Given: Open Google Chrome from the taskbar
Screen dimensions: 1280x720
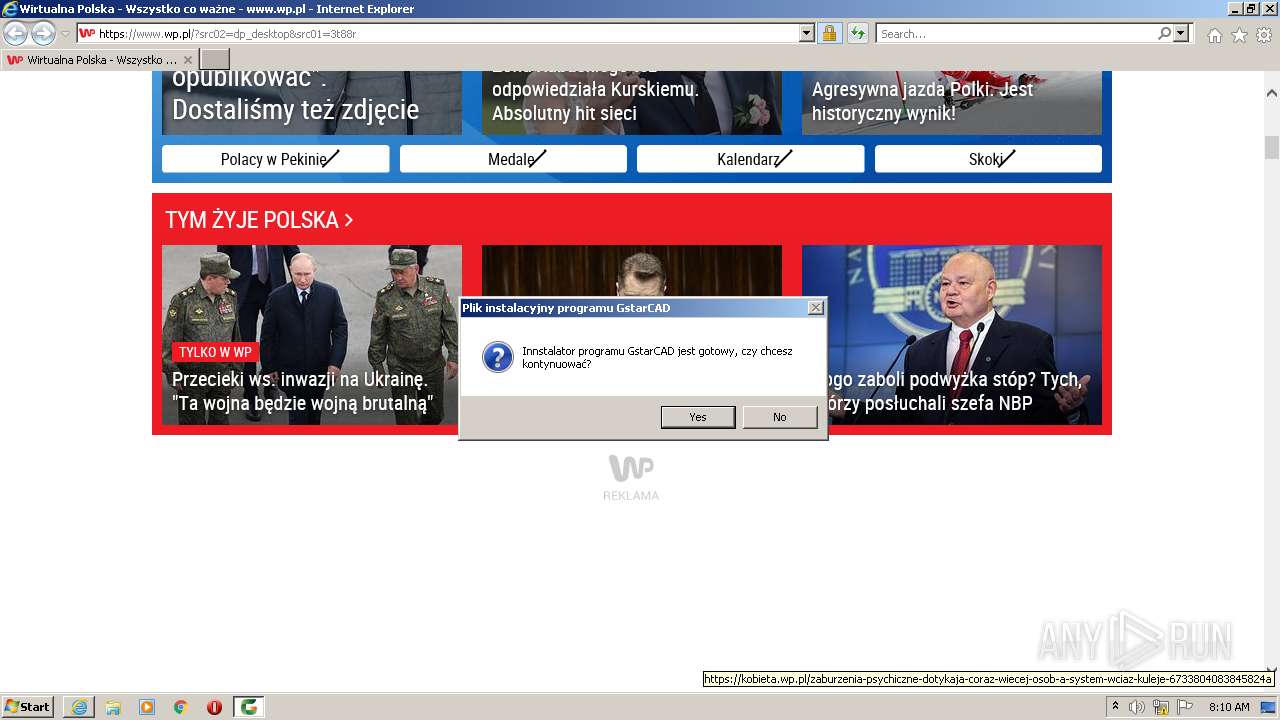Looking at the screenshot, I should coord(181,707).
